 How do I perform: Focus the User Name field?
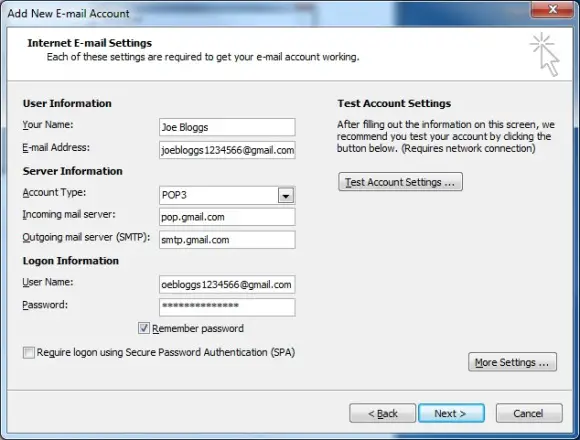pos(227,284)
